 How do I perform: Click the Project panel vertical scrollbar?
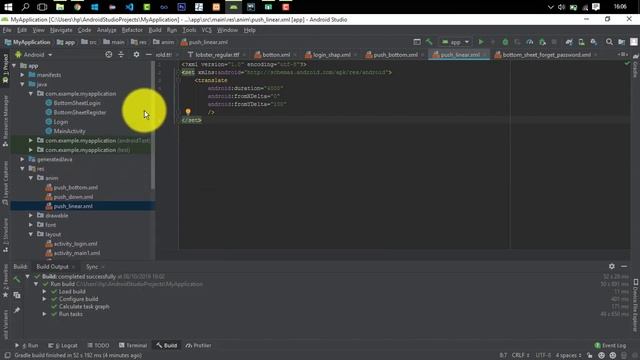tap(153, 125)
